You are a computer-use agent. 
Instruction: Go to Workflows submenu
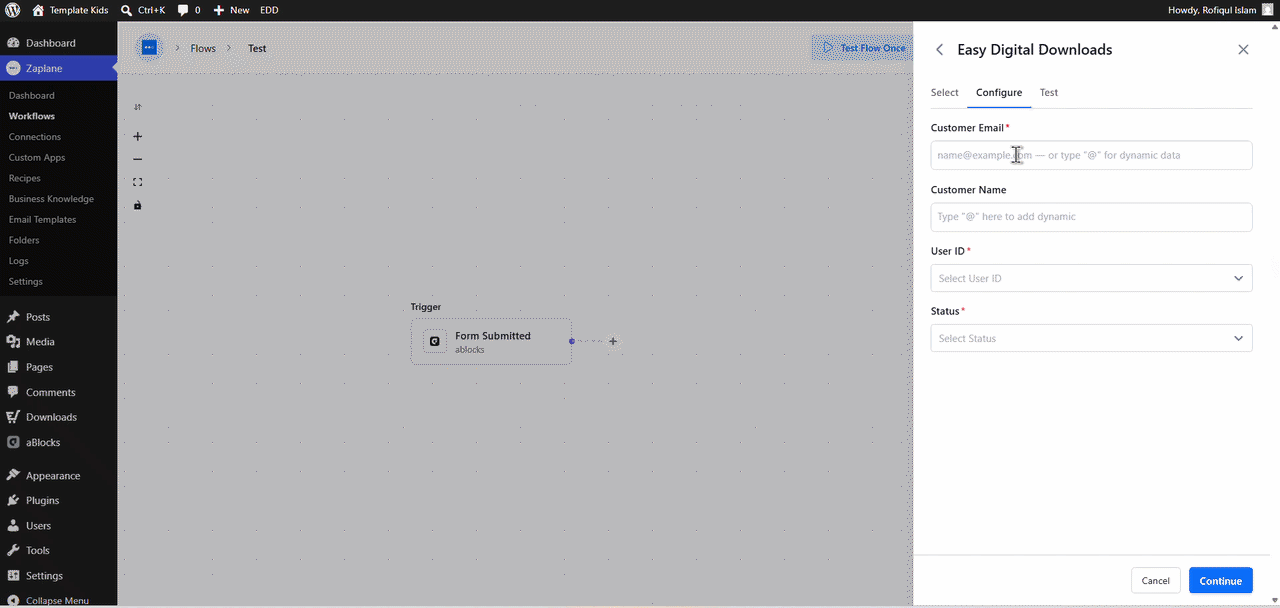point(32,116)
